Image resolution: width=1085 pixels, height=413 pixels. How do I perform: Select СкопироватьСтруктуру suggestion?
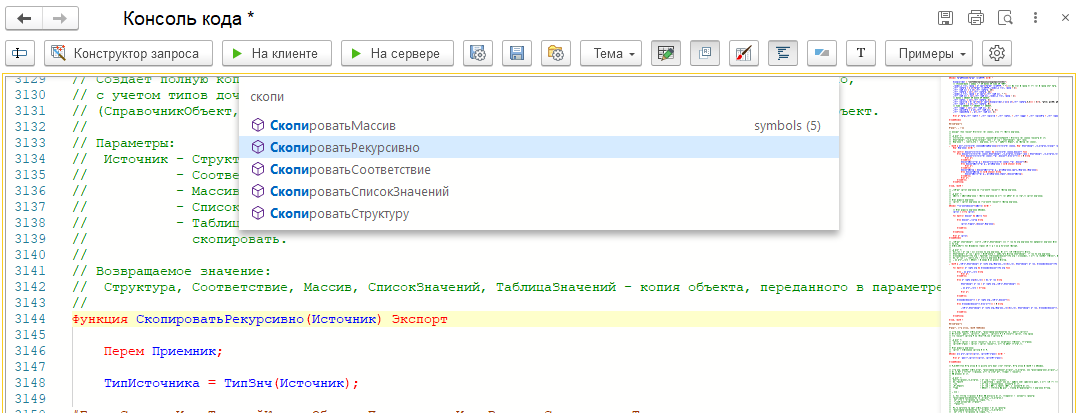point(539,214)
